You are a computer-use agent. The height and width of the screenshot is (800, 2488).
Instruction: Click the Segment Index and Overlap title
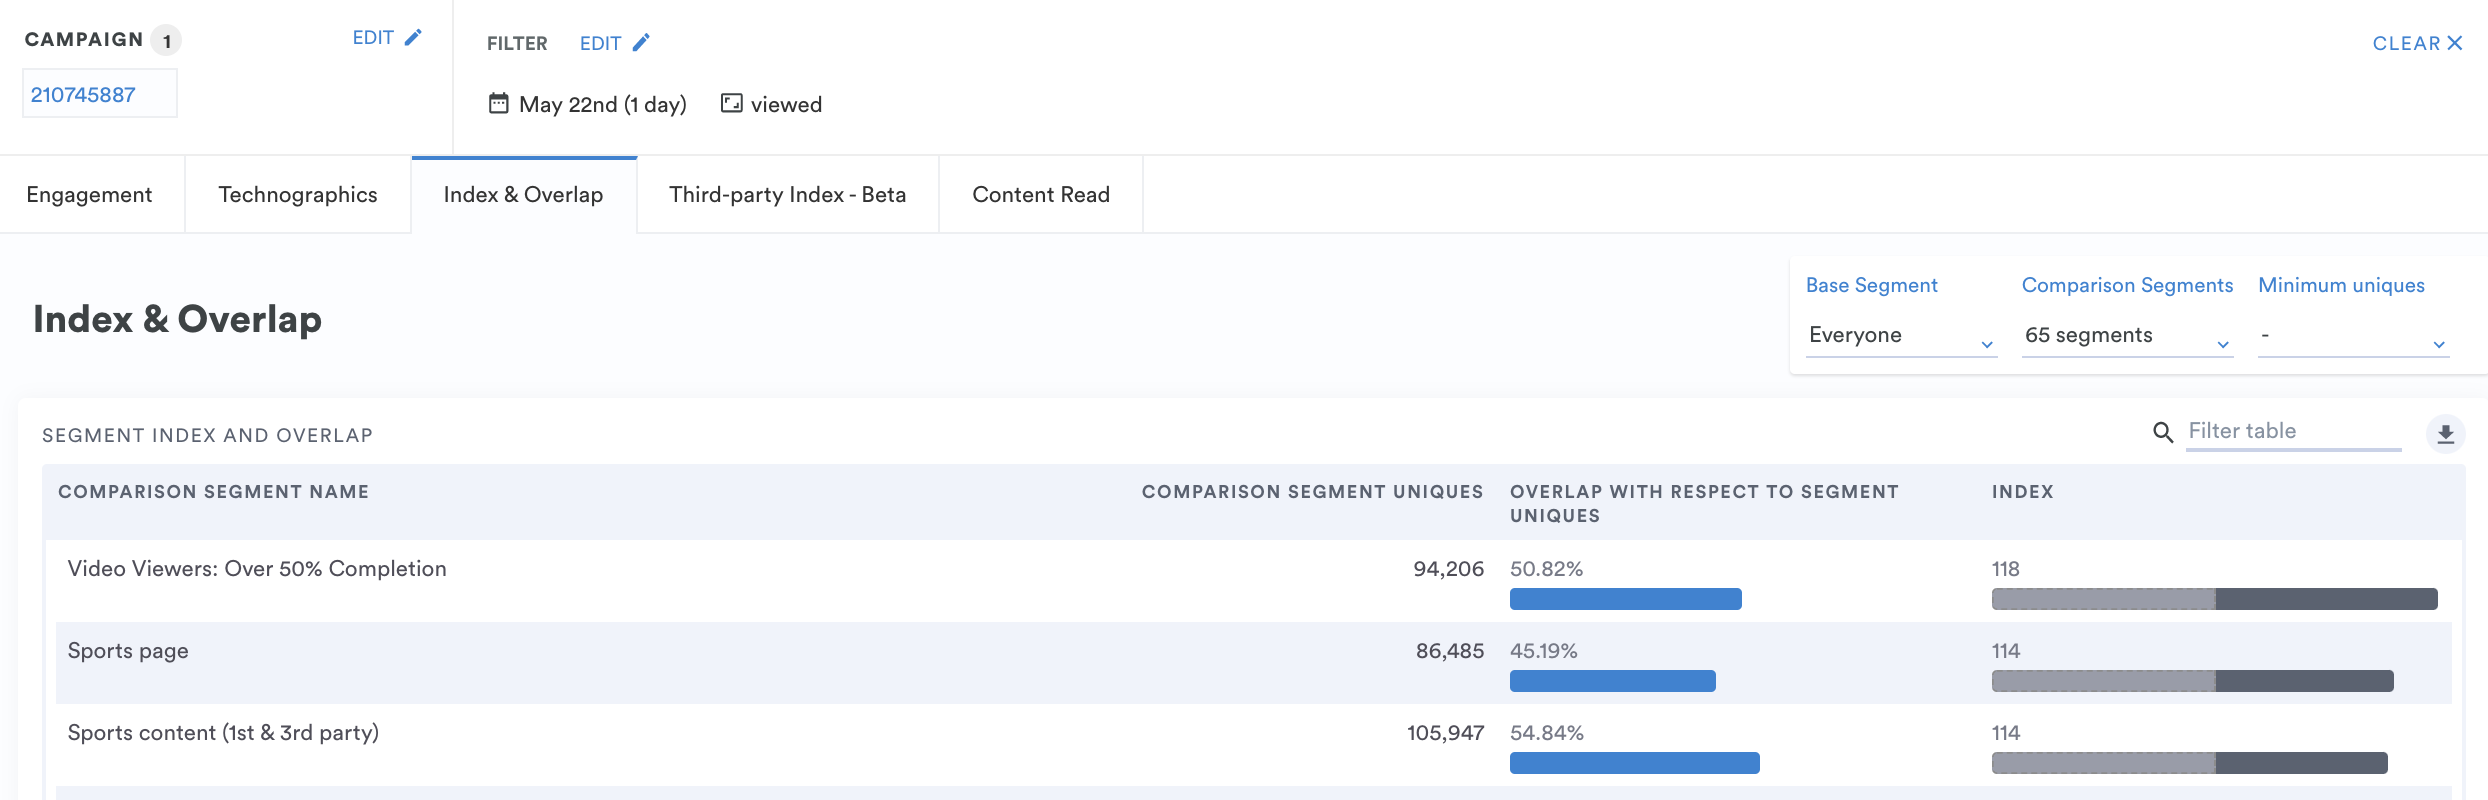[208, 435]
